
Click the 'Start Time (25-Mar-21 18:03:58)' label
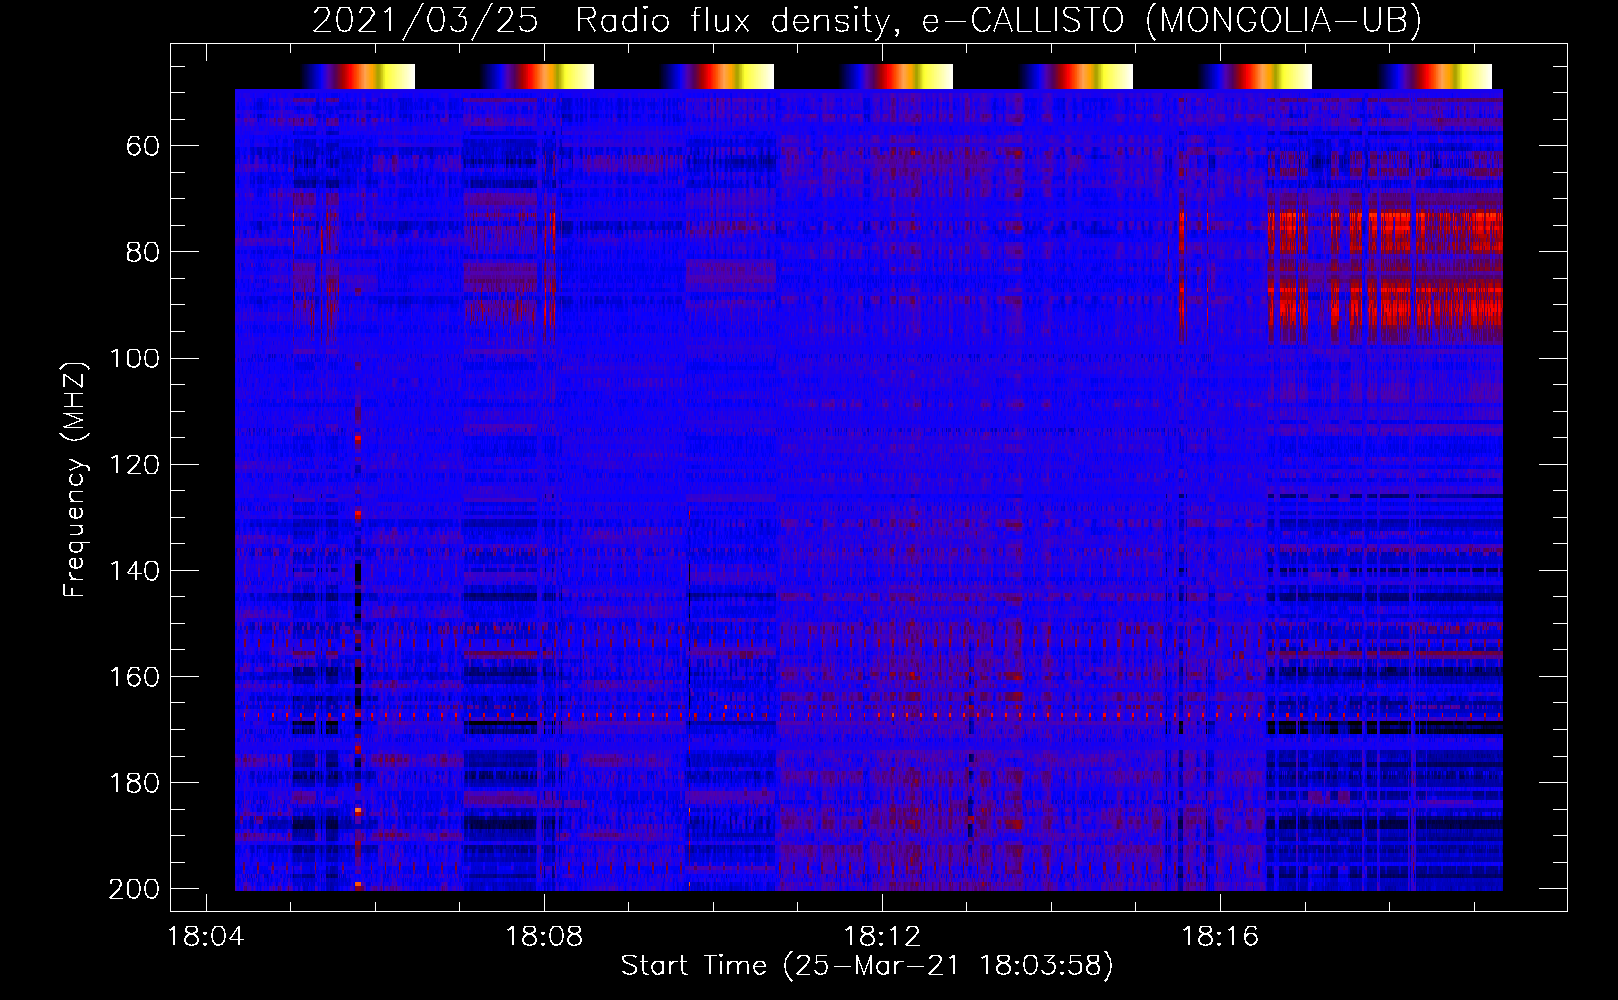tap(867, 966)
